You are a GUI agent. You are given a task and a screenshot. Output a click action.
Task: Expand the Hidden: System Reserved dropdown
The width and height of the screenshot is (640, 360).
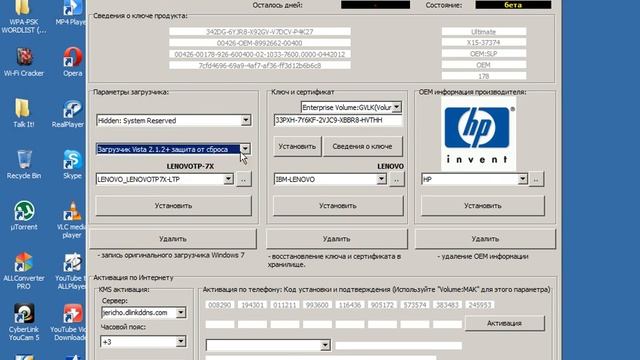click(245, 120)
